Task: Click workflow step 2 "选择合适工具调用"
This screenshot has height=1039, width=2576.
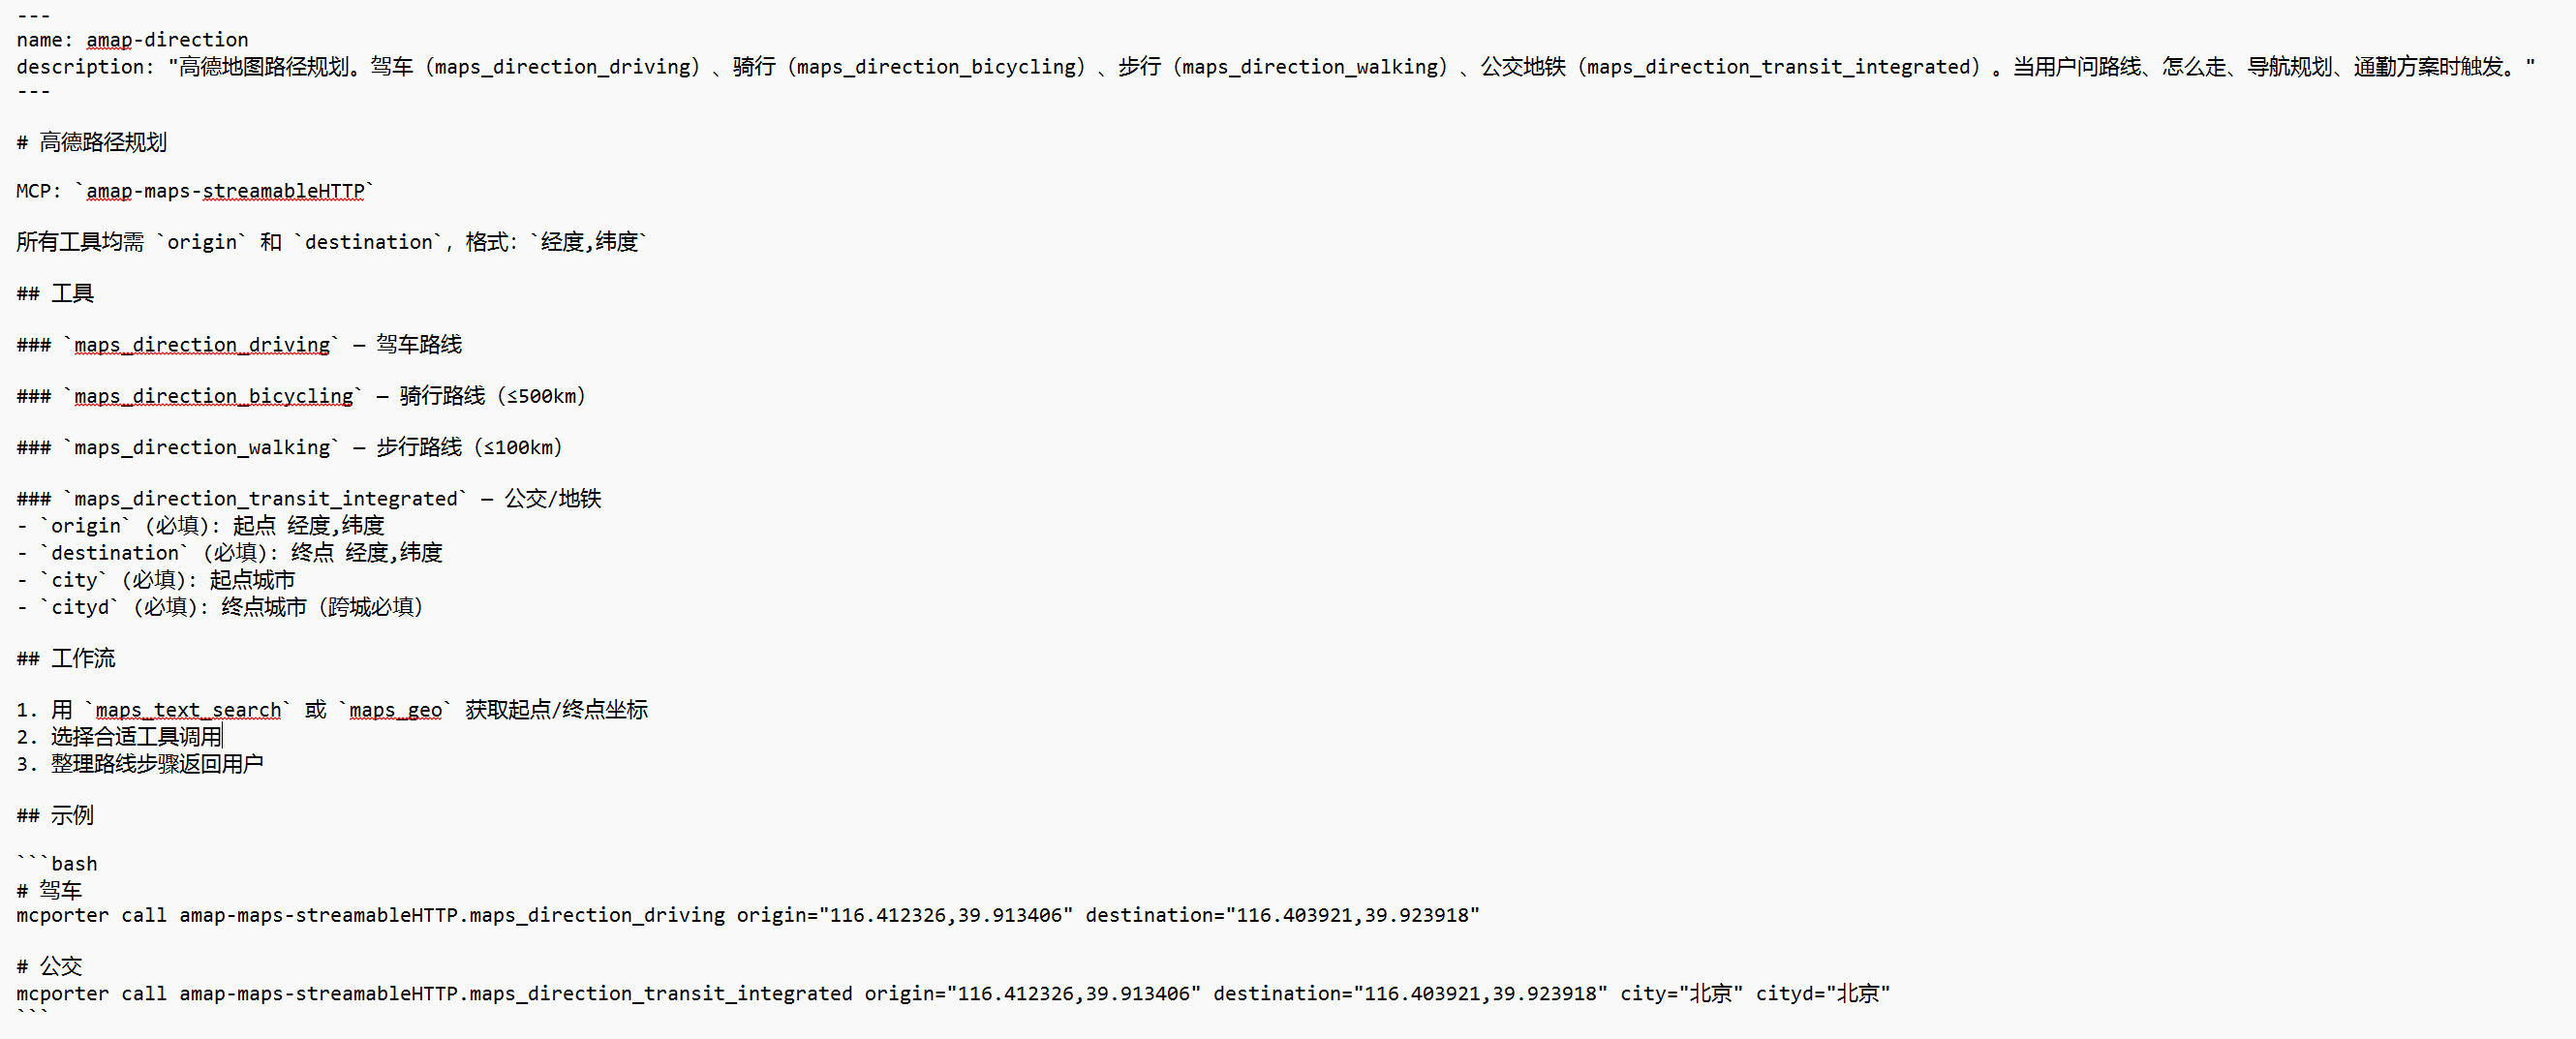Action: [x=136, y=737]
